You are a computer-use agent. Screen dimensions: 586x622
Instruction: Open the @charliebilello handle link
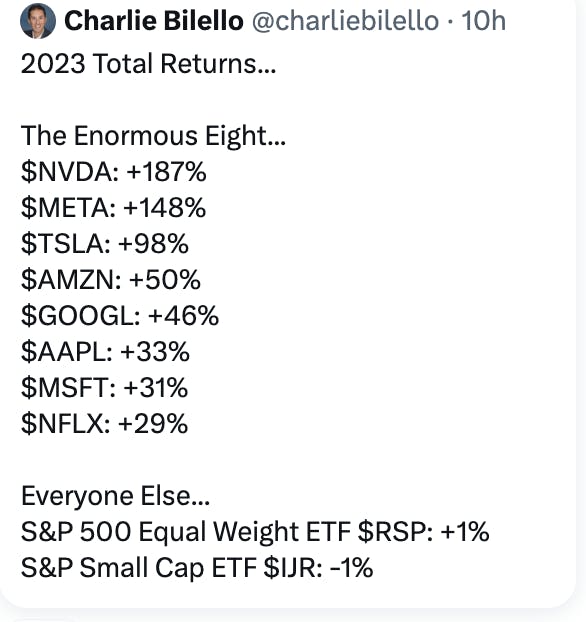[345, 21]
